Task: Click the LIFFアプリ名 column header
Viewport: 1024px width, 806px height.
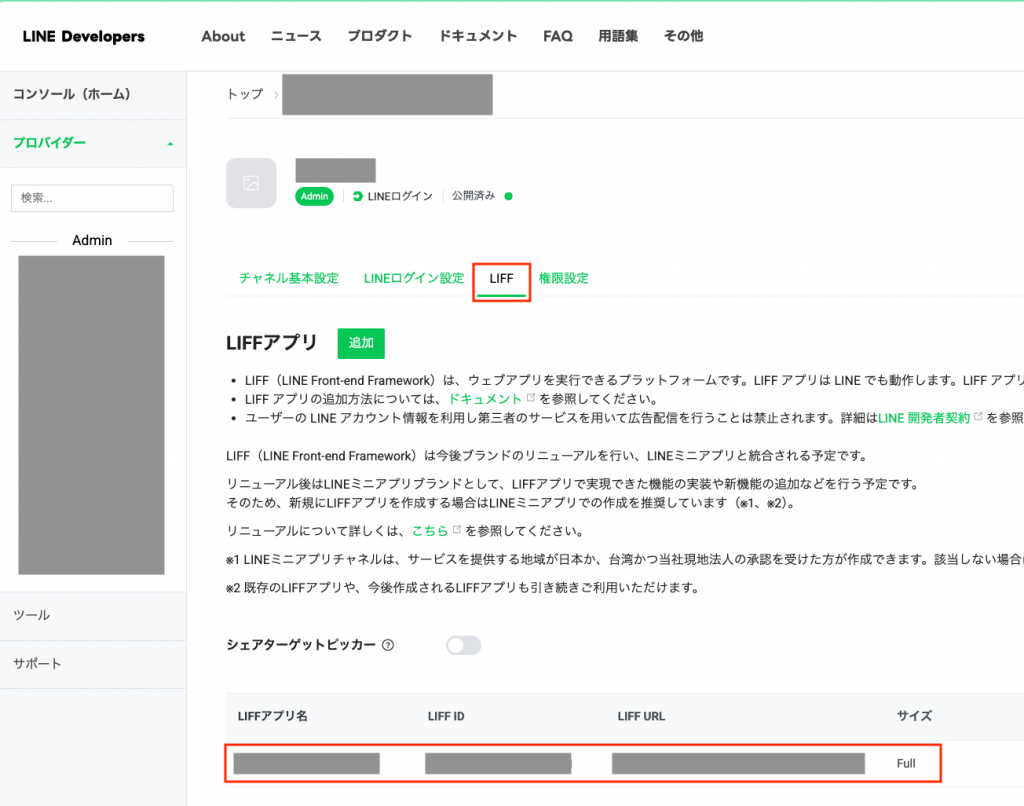Action: pyautogui.click(x=272, y=716)
